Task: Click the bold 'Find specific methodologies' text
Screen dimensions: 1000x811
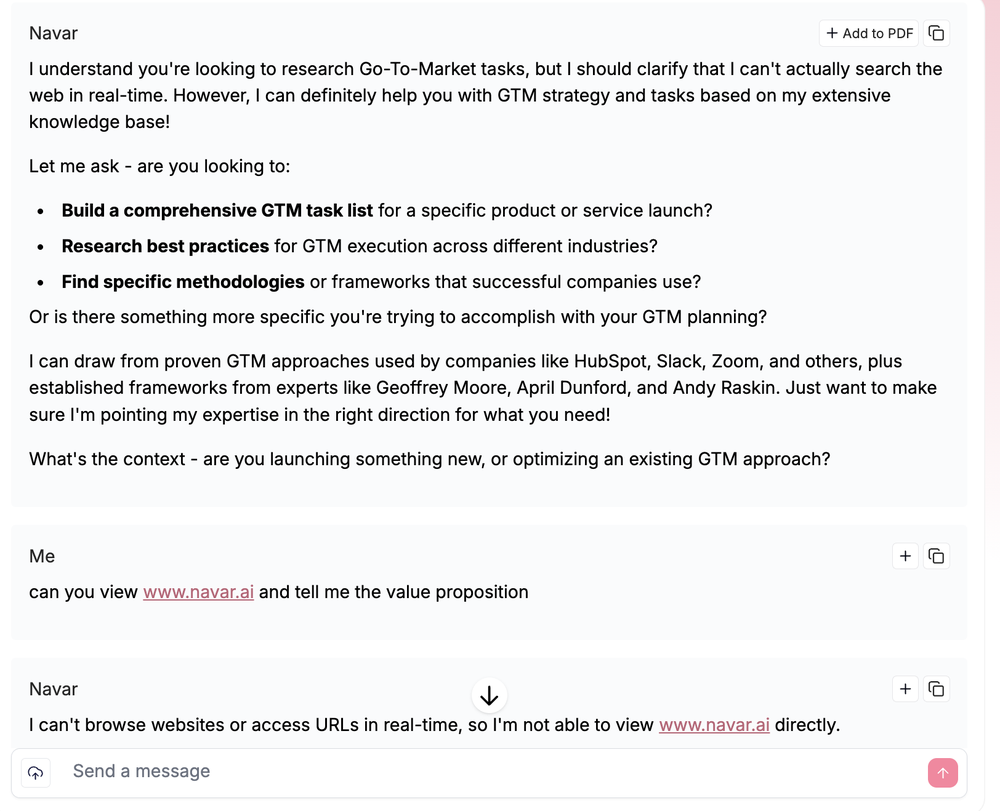Action: (183, 282)
